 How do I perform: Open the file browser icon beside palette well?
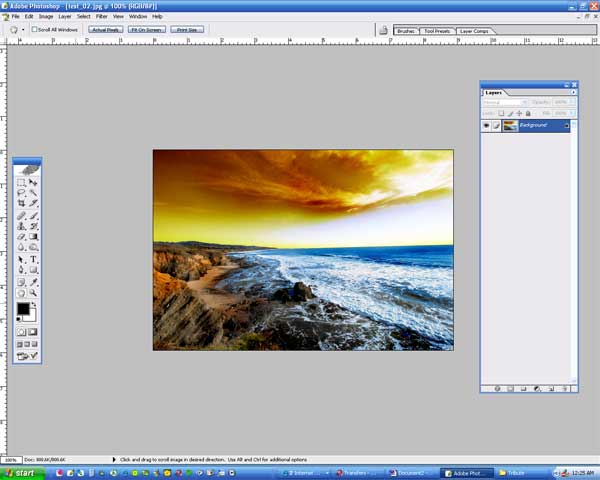point(383,30)
